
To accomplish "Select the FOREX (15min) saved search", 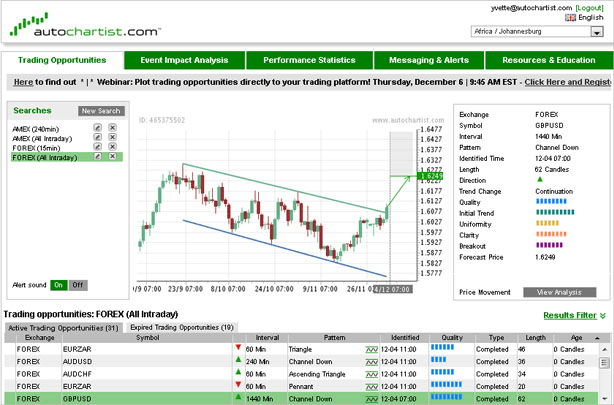I will [37, 148].
